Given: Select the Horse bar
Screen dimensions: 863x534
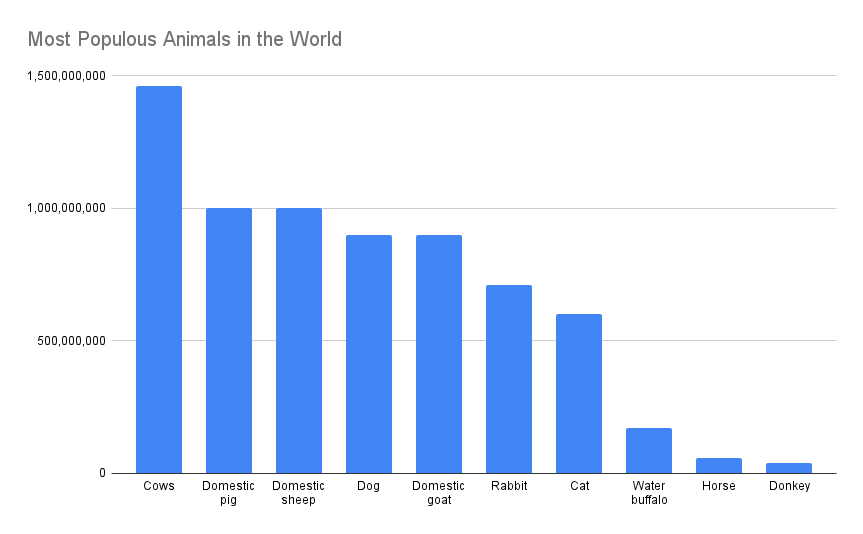Looking at the screenshot, I should [x=719, y=466].
